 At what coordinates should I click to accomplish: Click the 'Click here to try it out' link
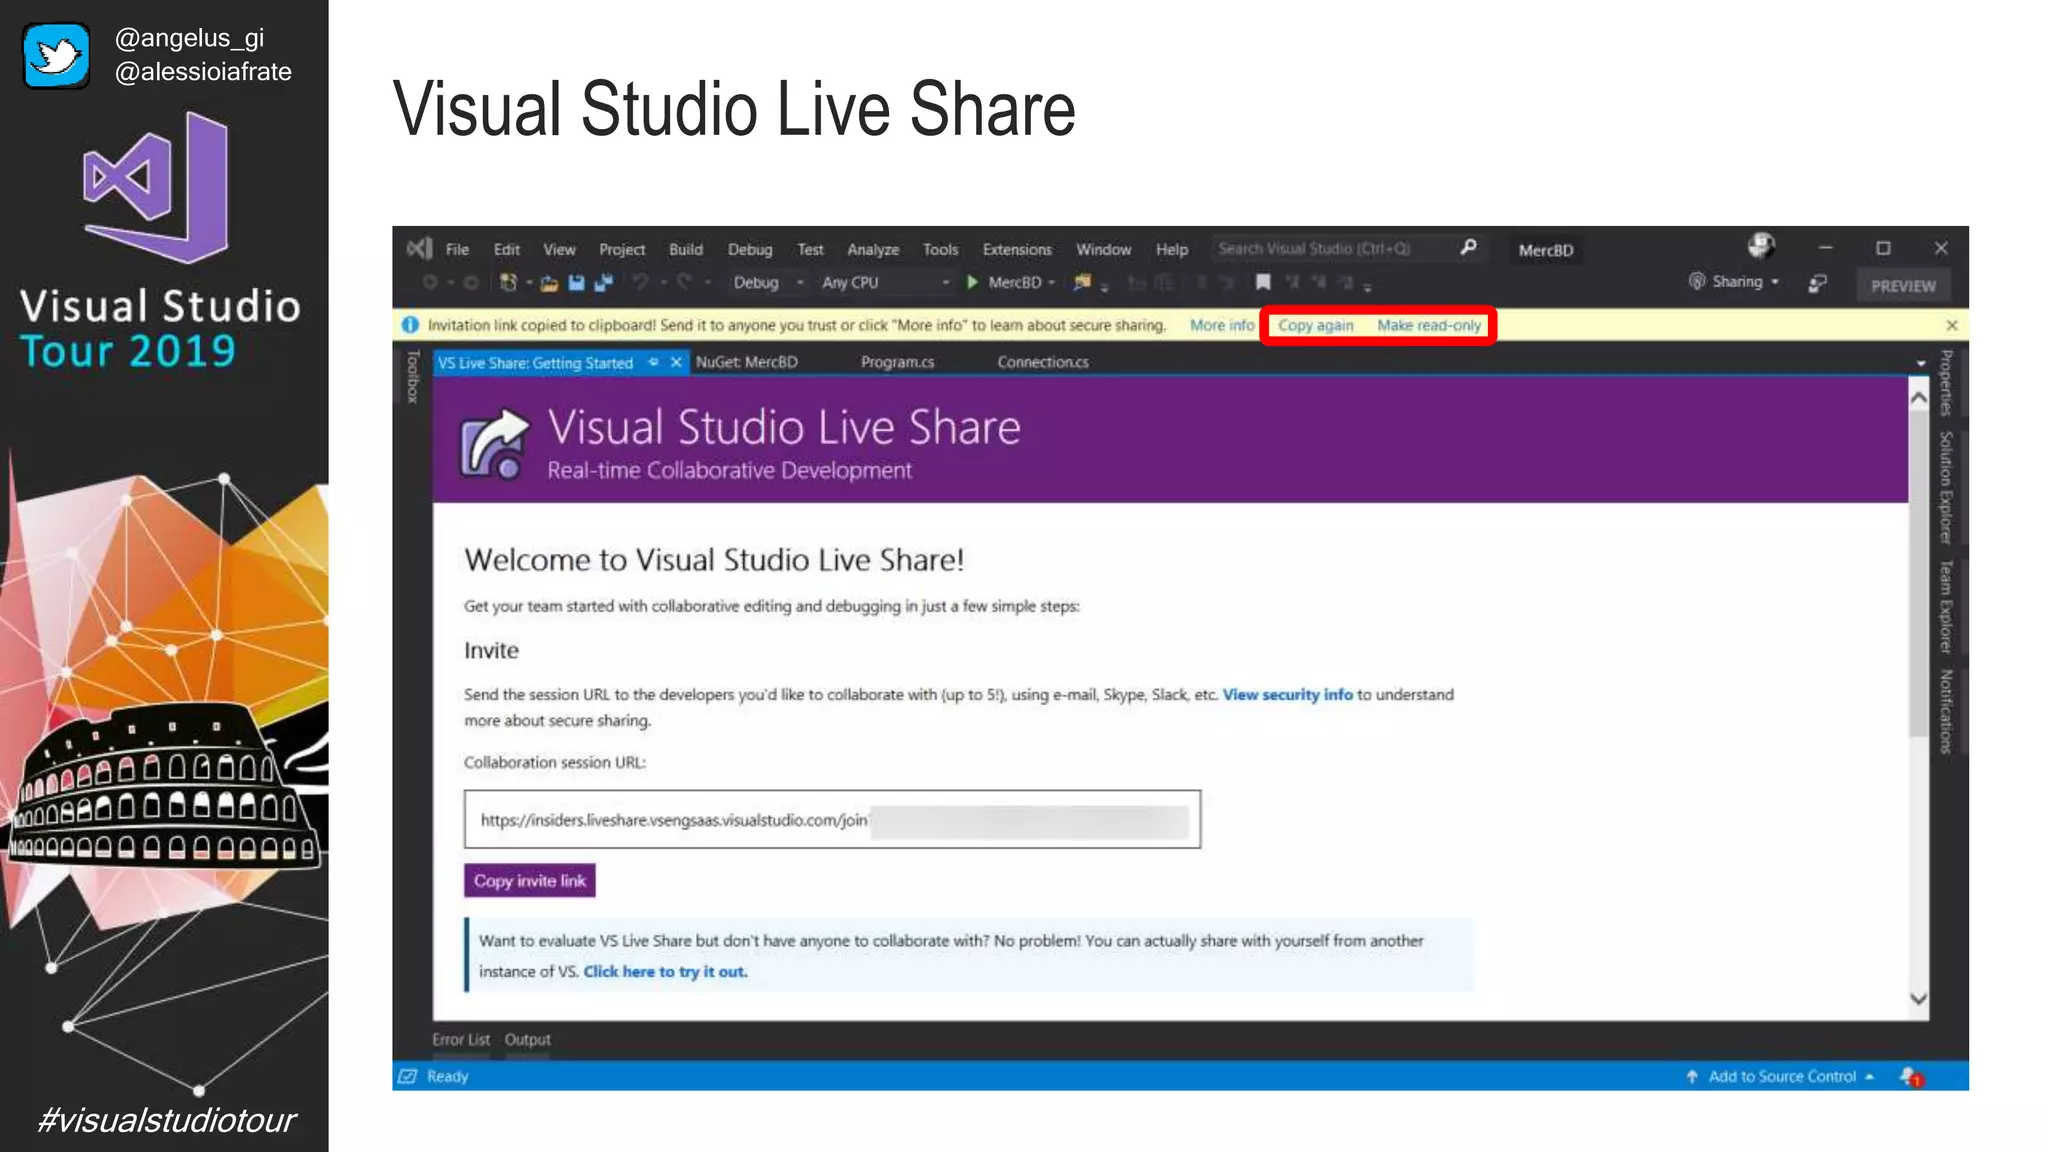click(x=665, y=971)
